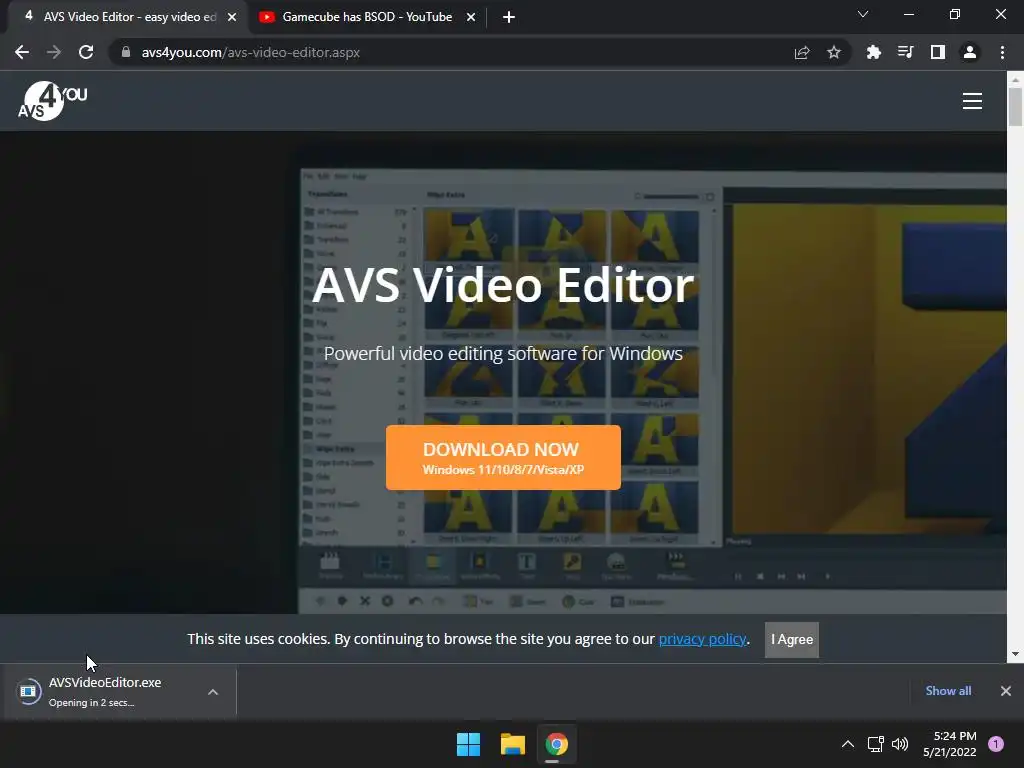Open the privacy policy link
Viewport: 1024px width, 768px height.
coord(702,639)
